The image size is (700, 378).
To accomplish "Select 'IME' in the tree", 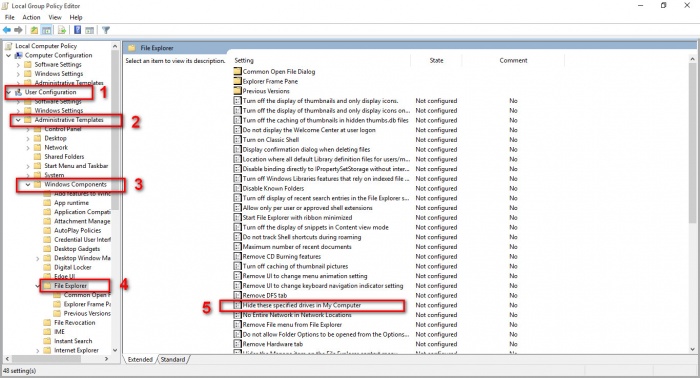I will coord(59,332).
